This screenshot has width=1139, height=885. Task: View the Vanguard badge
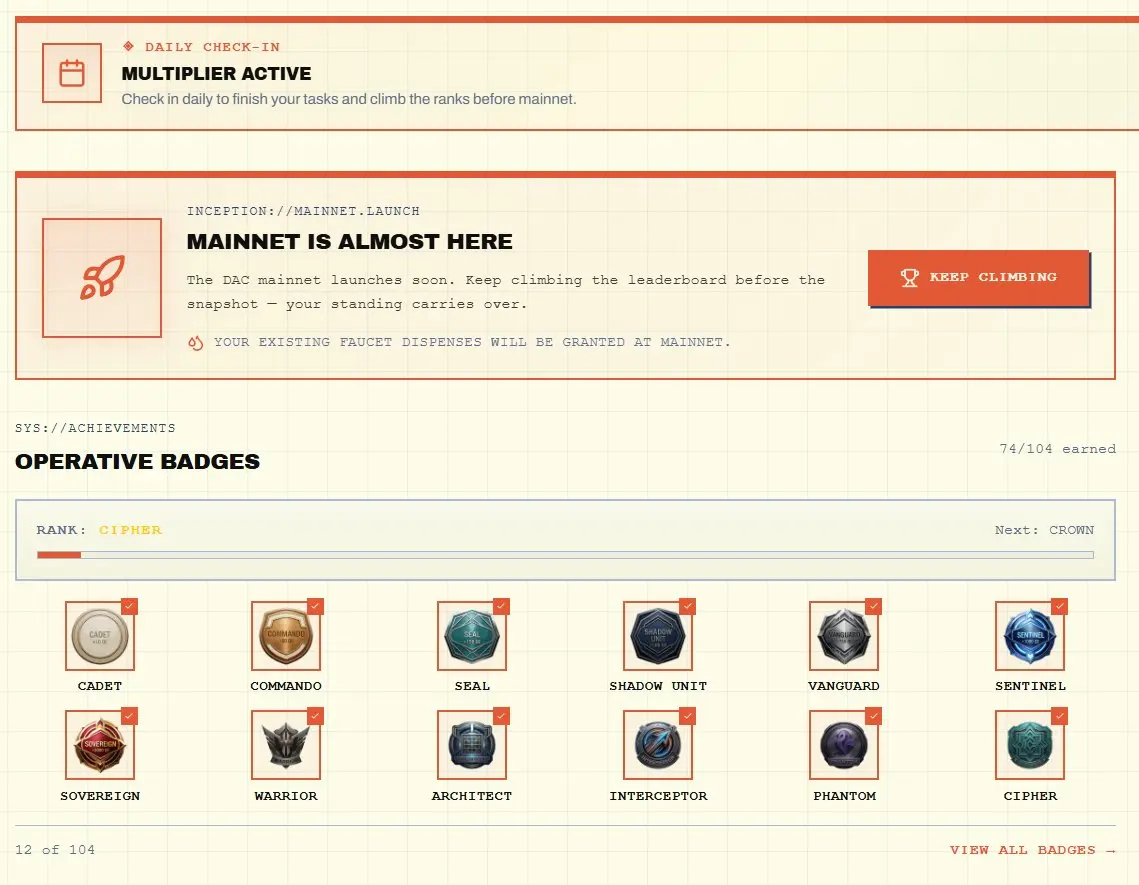(x=844, y=636)
